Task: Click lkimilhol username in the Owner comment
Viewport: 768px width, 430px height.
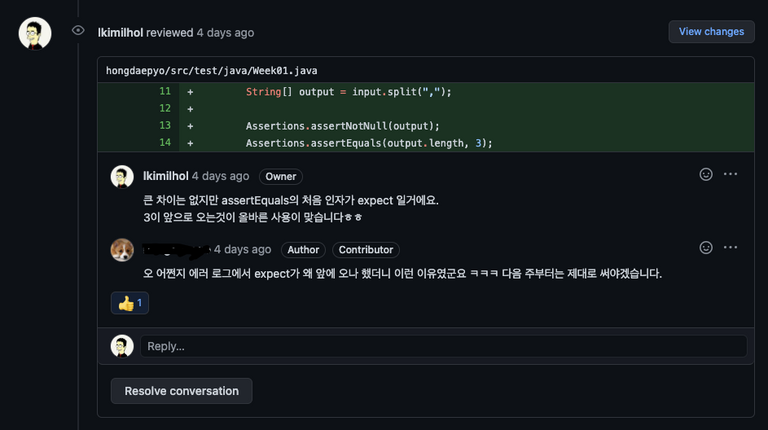Action: [166, 176]
